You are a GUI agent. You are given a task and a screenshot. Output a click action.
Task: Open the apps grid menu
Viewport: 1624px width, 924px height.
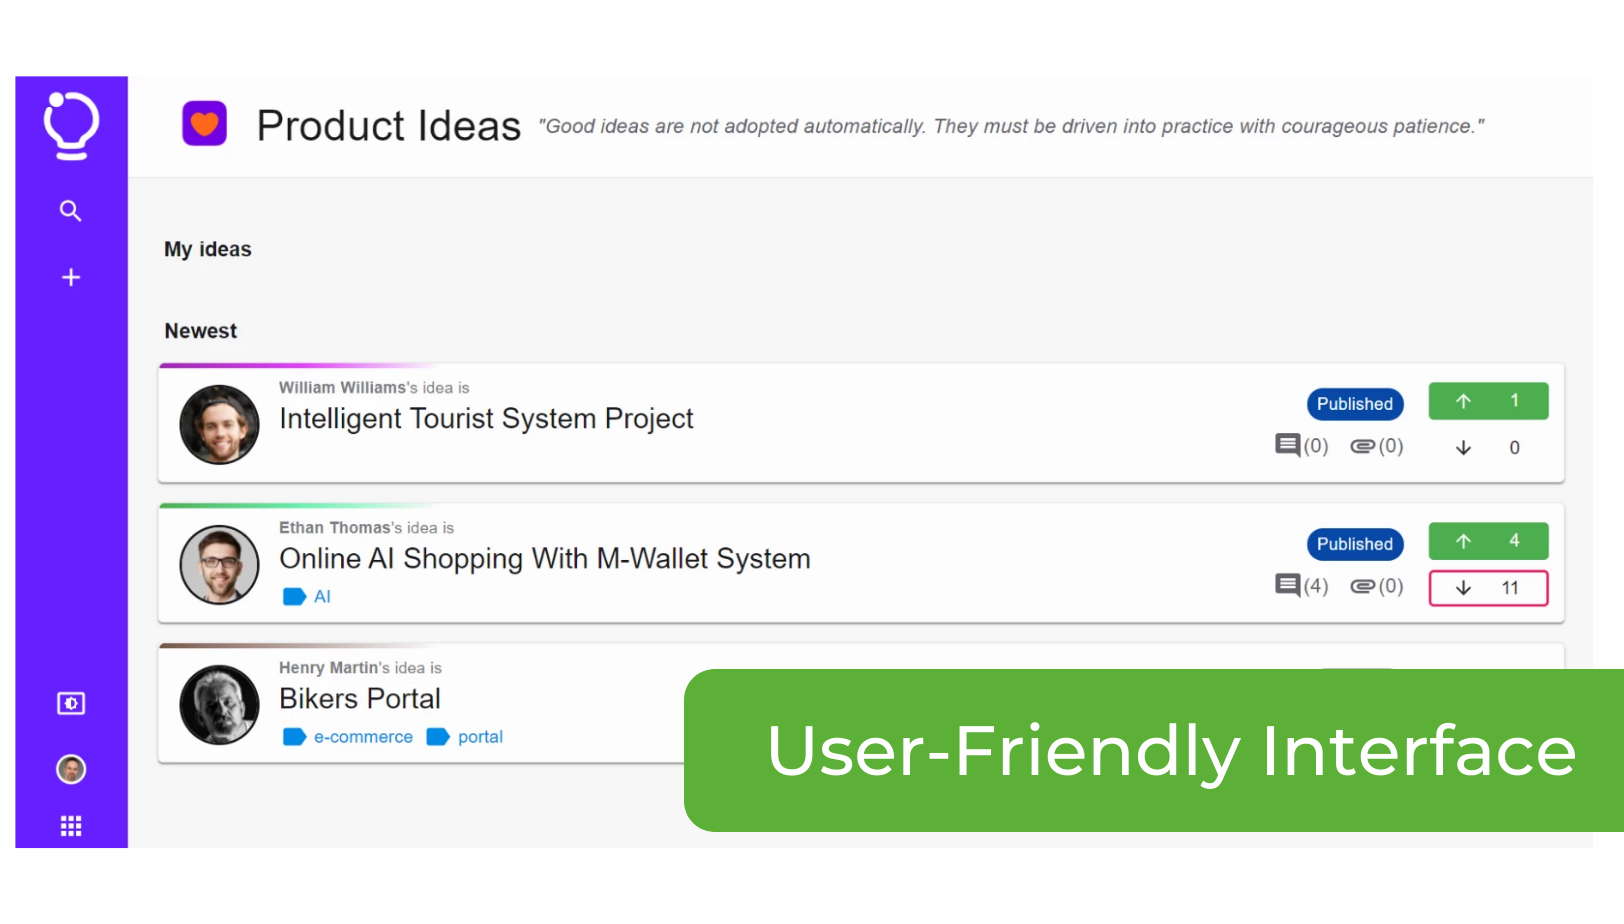71,826
